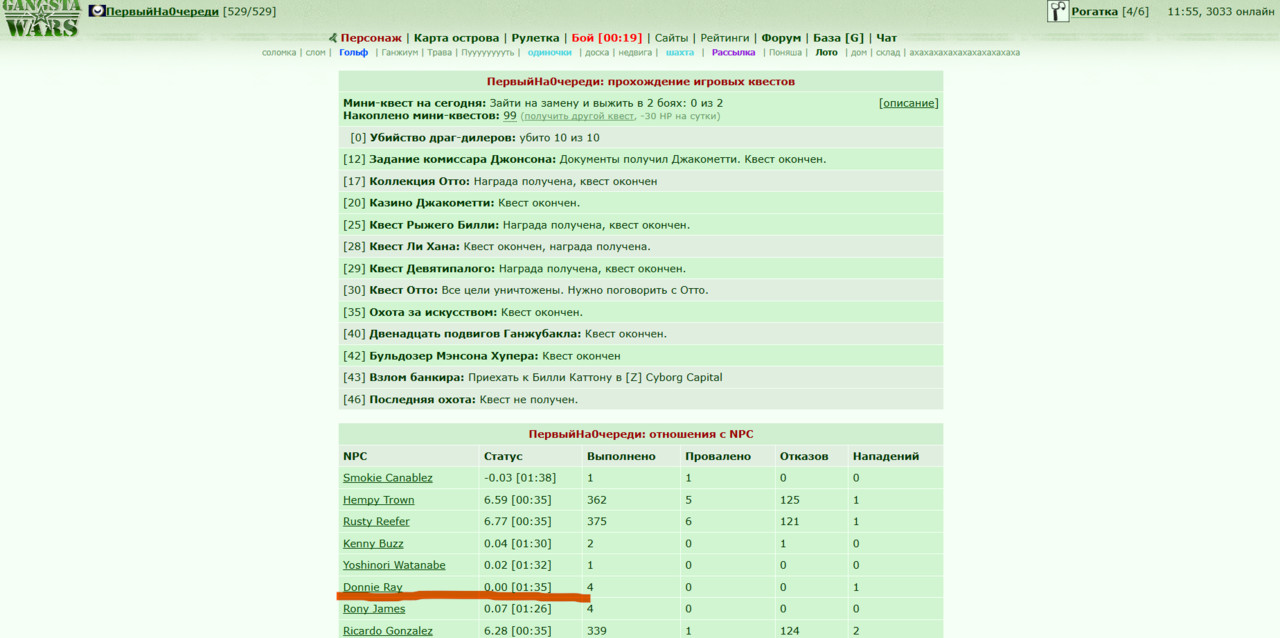The height and width of the screenshot is (638, 1280).
Task: Click the склад bookmark link
Action: [x=888, y=52]
